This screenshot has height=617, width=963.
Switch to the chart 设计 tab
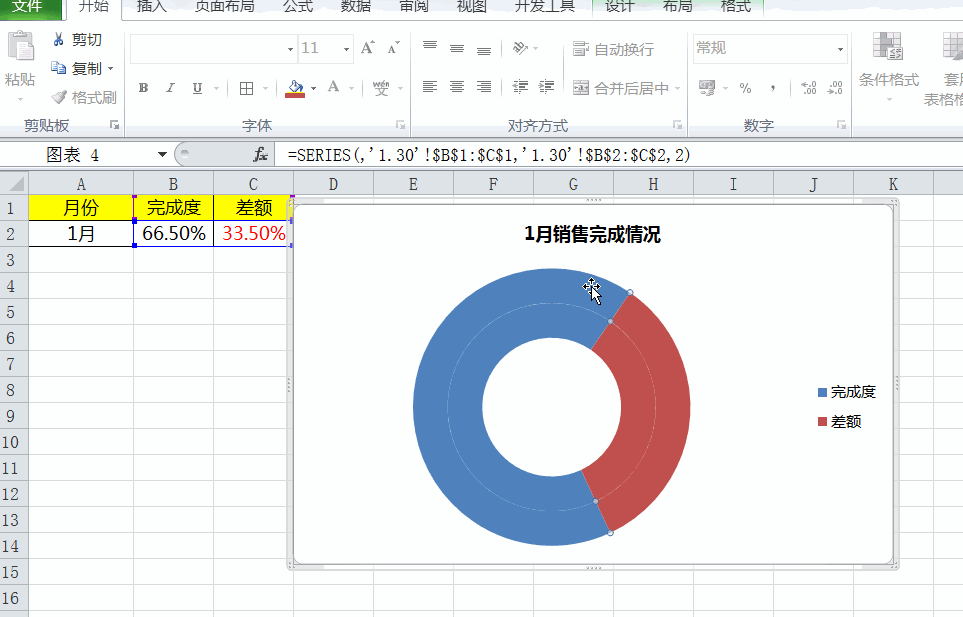pyautogui.click(x=619, y=7)
